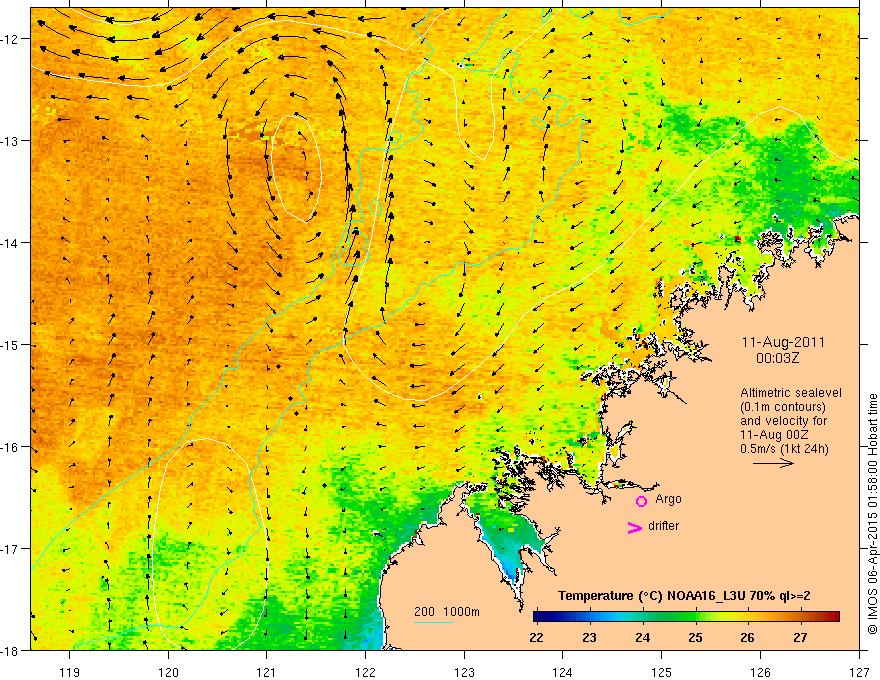Click the 0.5m/s velocity scale arrow
Image resolution: width=880 pixels, height=680 pixels.
tap(773, 463)
